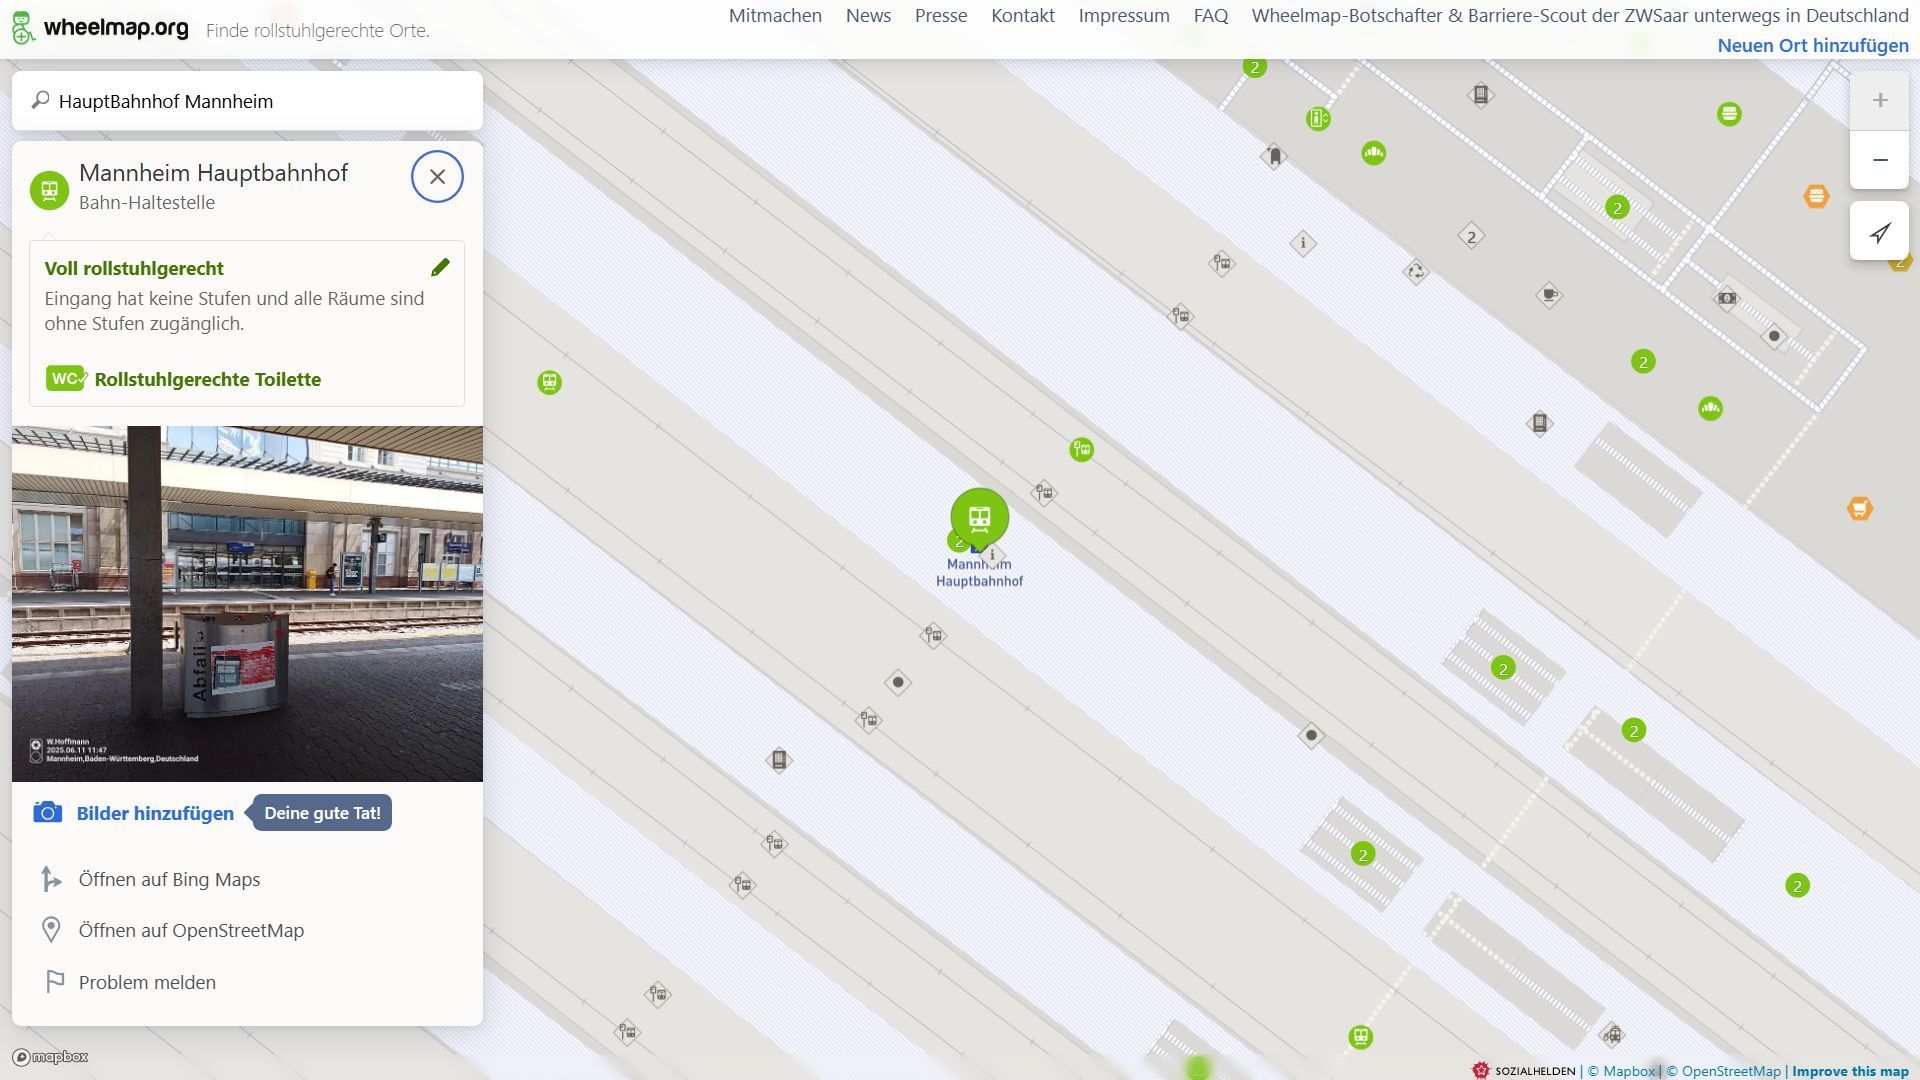Open the Impressum page
The width and height of the screenshot is (1920, 1080).
(1124, 16)
